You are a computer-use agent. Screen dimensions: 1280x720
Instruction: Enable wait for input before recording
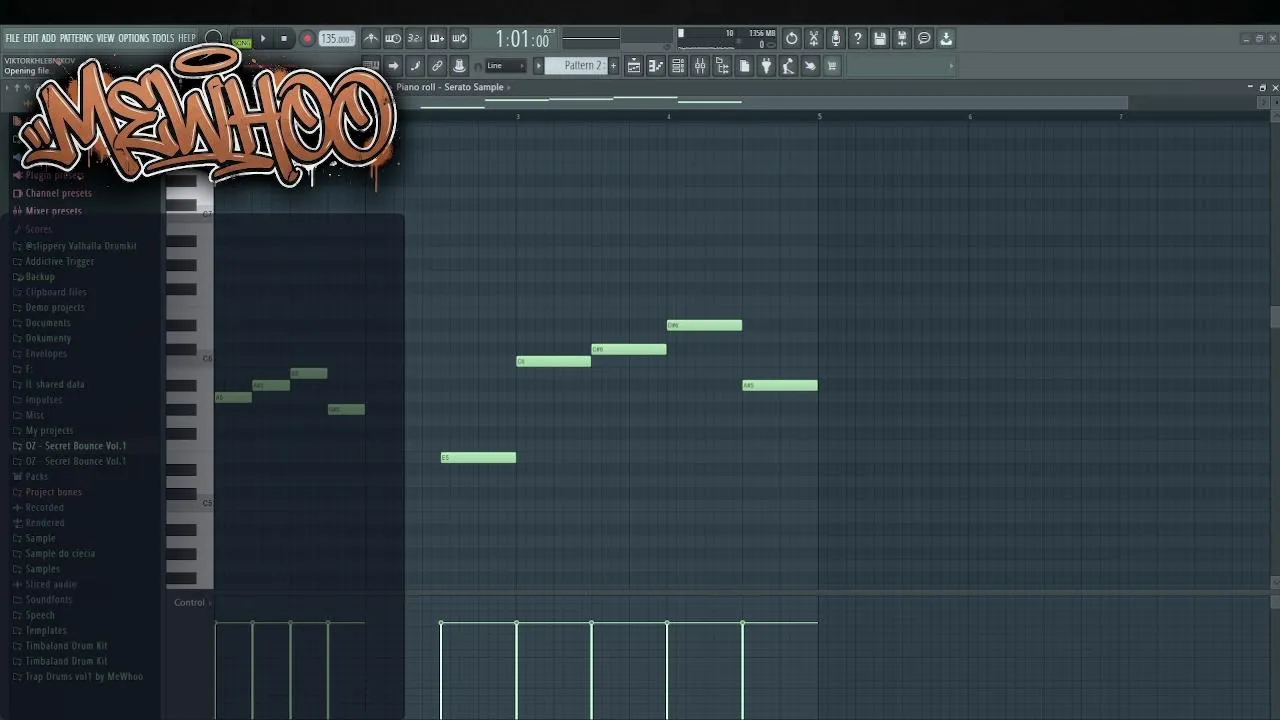(393, 39)
